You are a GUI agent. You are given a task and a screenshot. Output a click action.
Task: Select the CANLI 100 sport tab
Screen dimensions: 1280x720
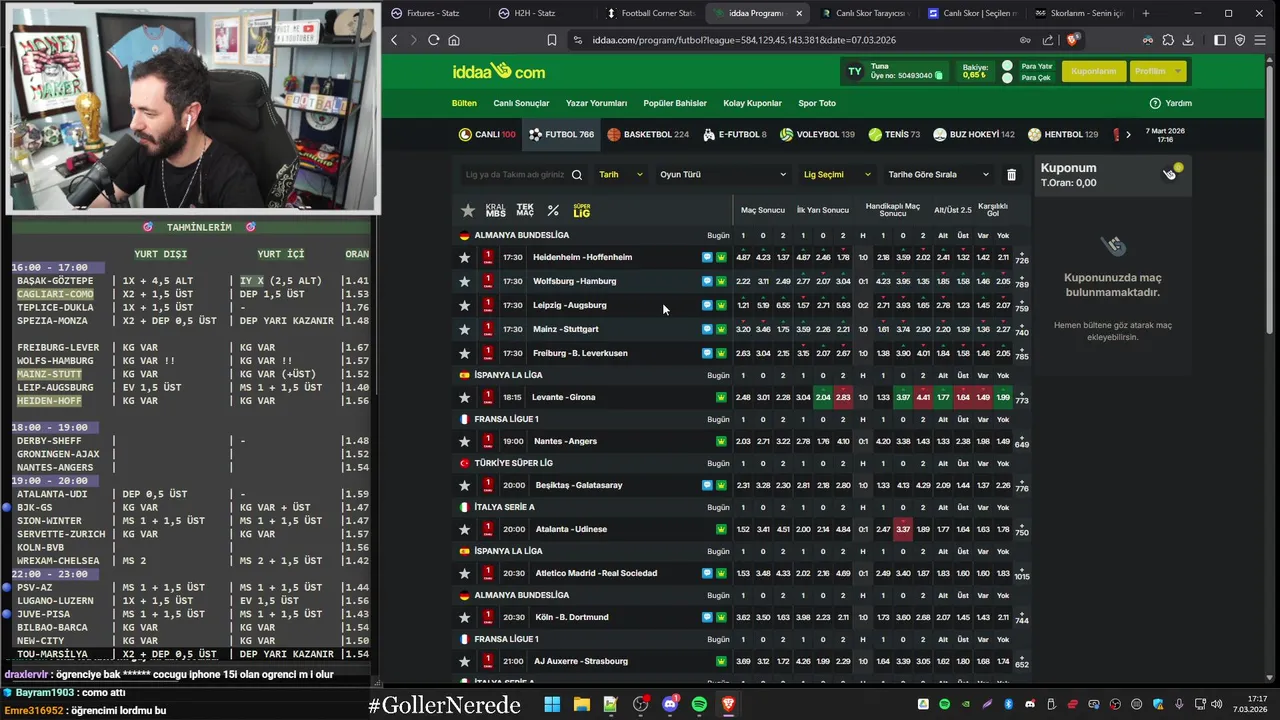pos(487,134)
